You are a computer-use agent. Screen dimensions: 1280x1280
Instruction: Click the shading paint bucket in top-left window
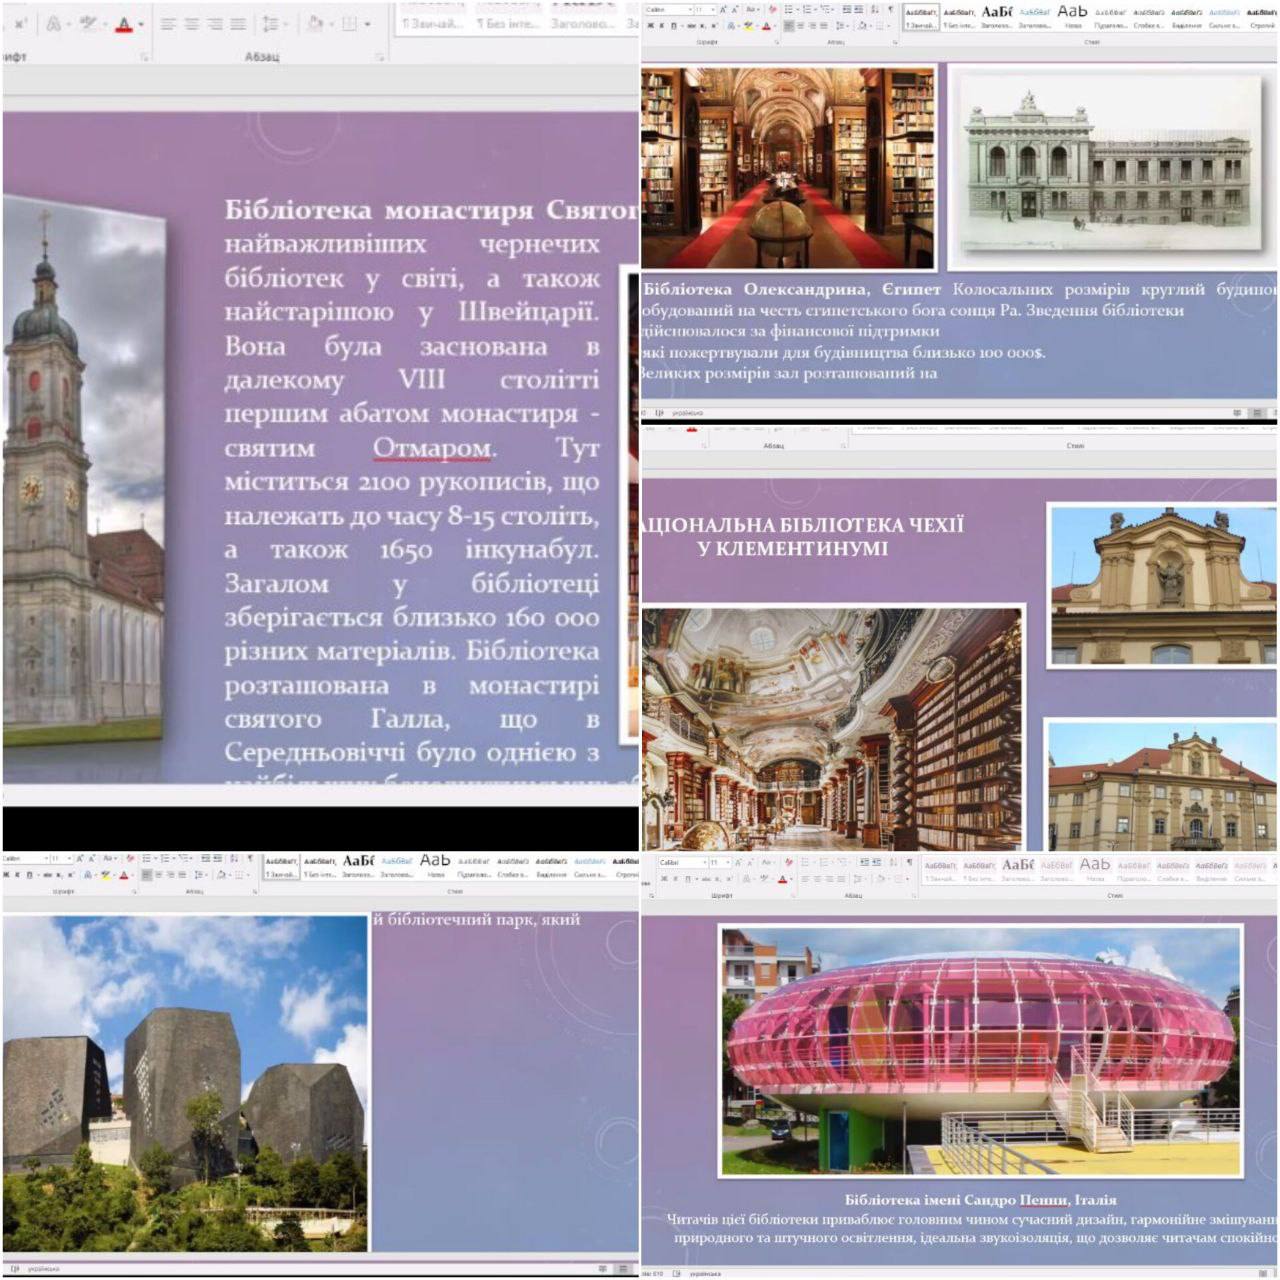pos(316,24)
